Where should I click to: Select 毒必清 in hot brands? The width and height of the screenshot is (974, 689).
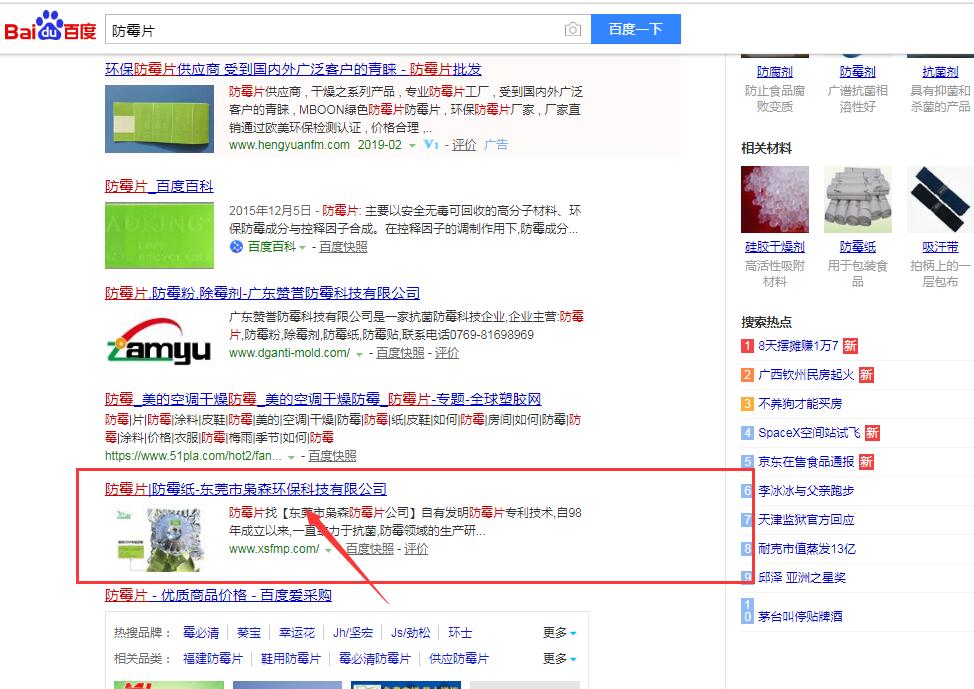coord(200,633)
